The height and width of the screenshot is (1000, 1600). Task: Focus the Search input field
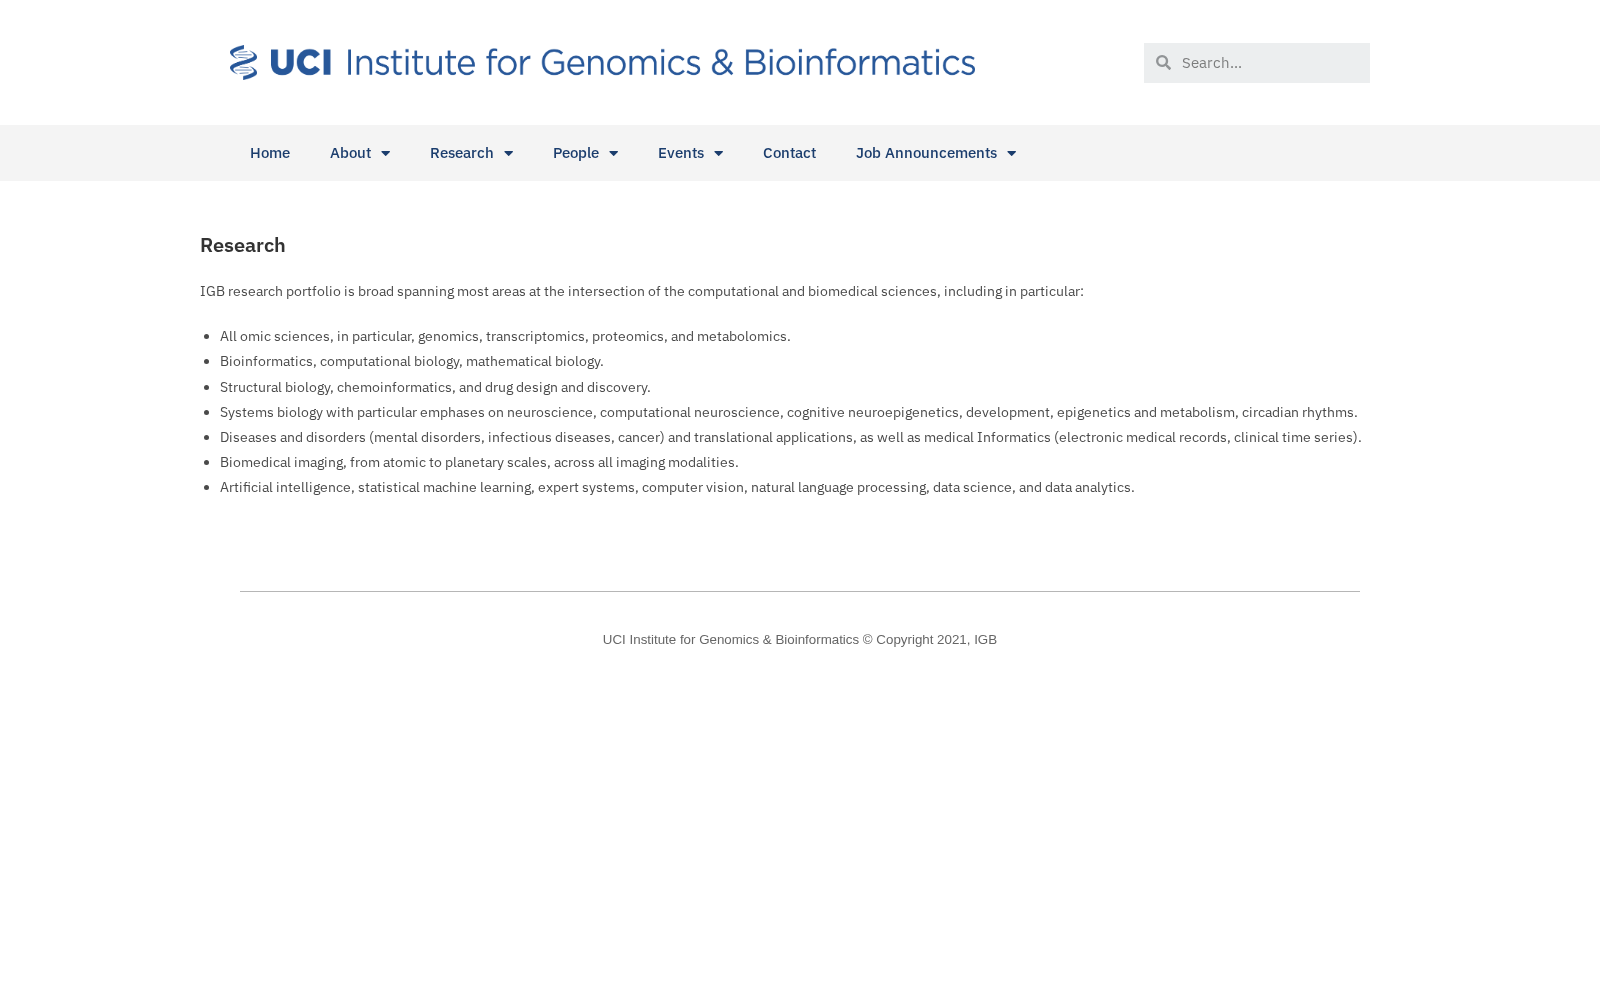point(1270,62)
